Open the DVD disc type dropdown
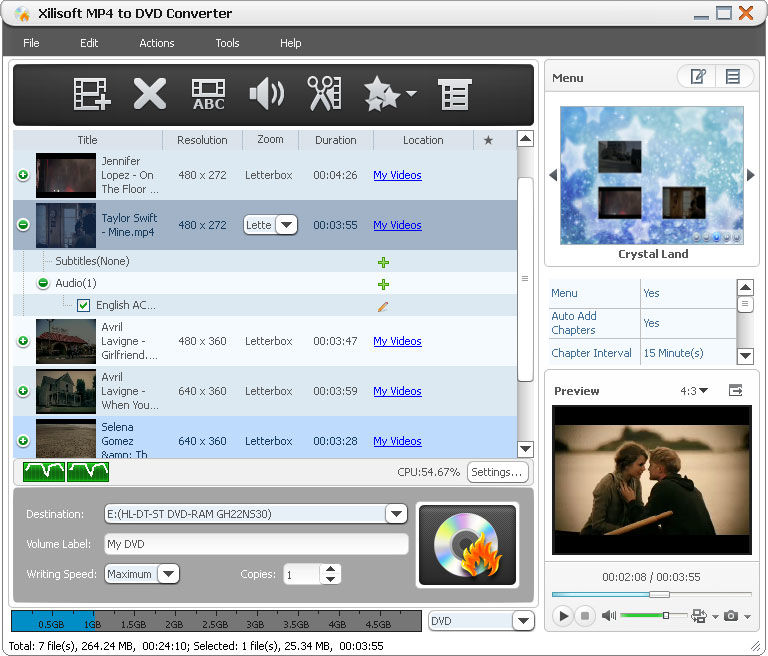 523,621
